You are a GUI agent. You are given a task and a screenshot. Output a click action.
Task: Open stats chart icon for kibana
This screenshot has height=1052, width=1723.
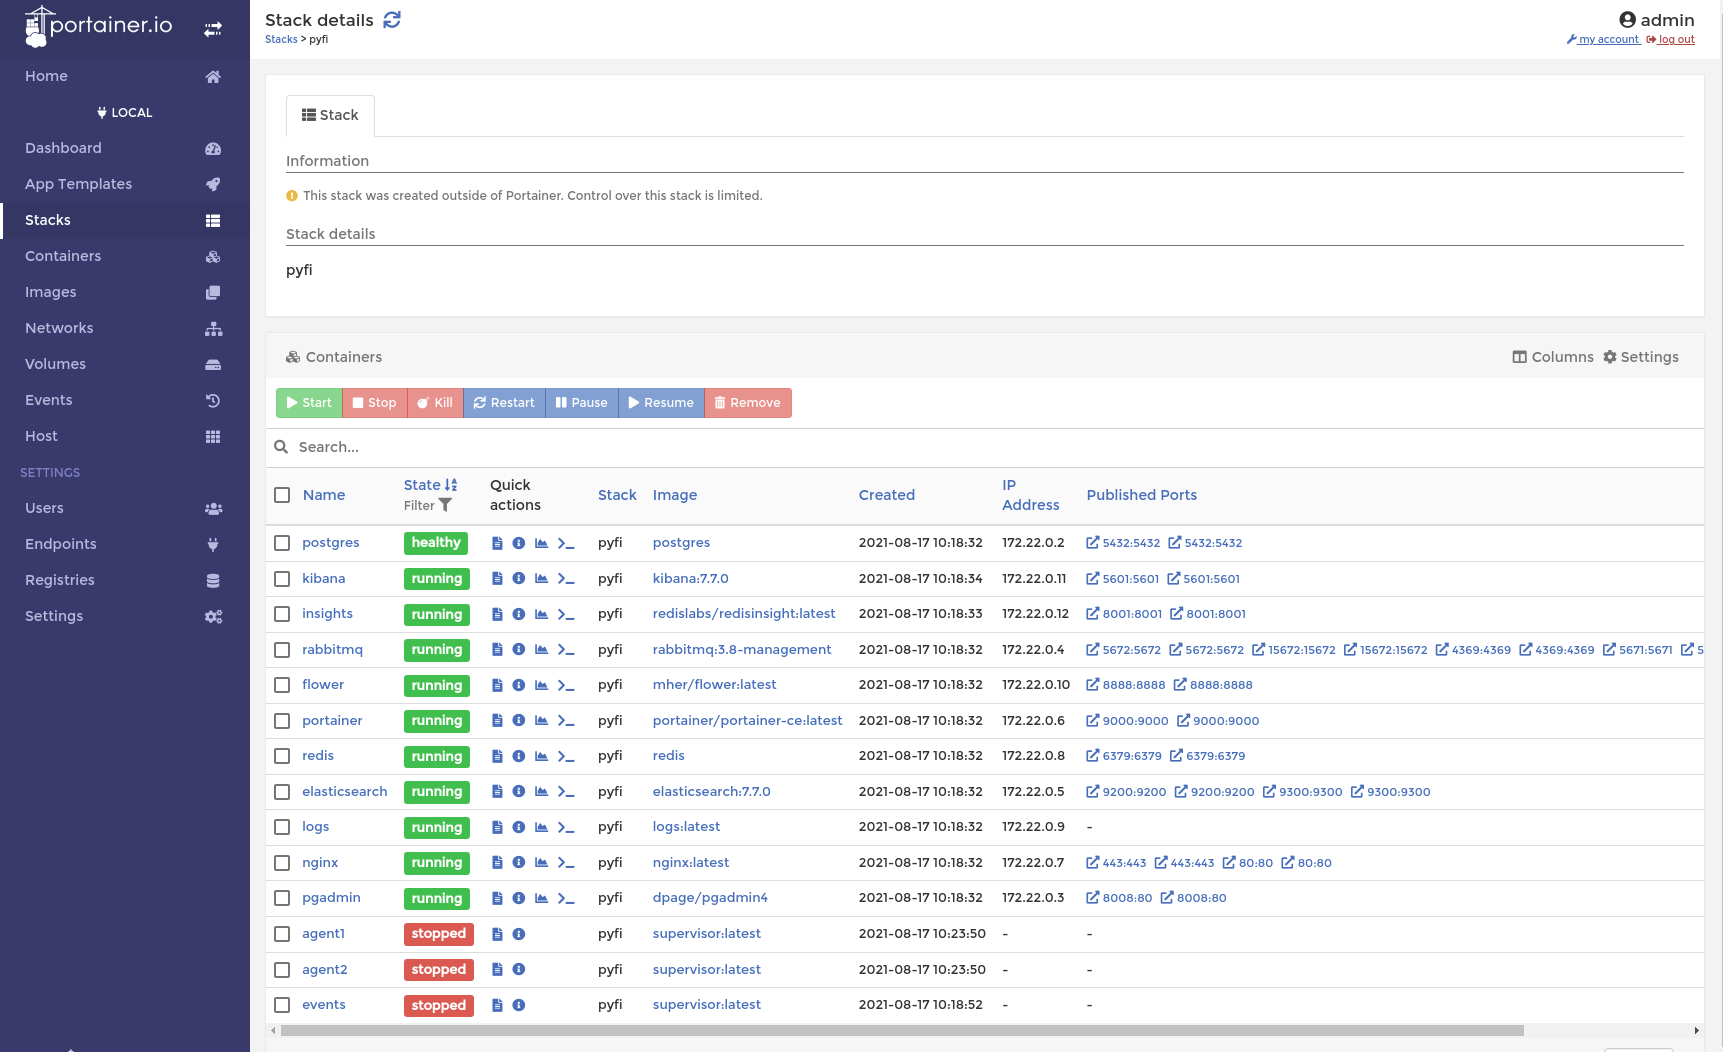point(541,579)
